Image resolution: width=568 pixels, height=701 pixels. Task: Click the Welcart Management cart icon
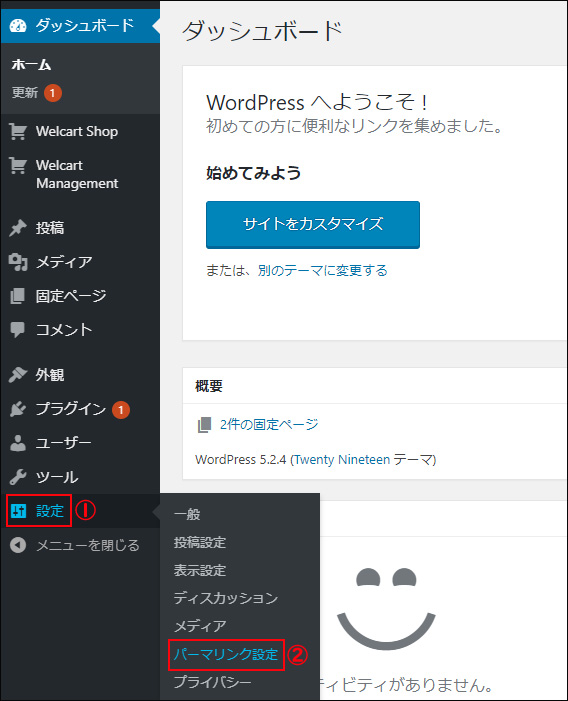[18, 165]
